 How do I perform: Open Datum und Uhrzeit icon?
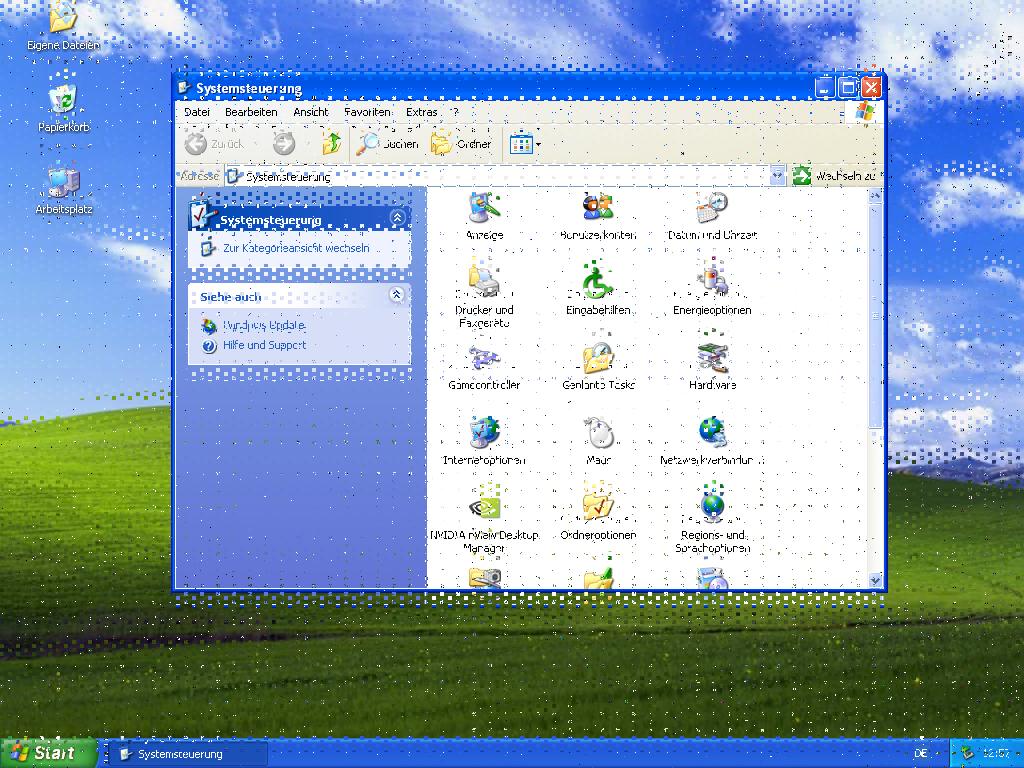tap(712, 216)
